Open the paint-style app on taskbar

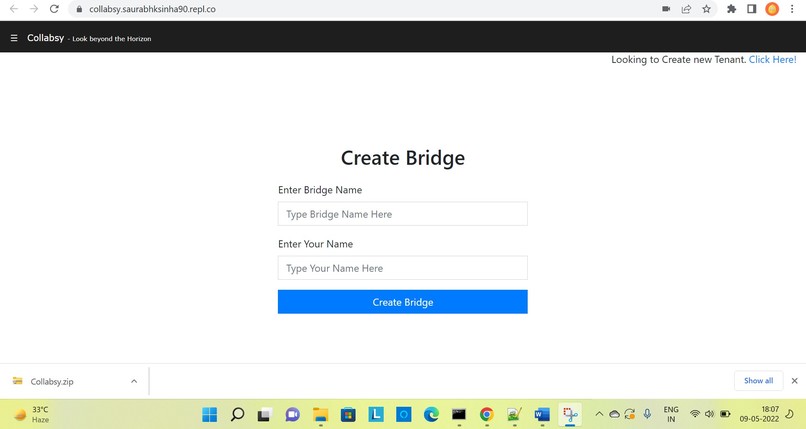515,414
